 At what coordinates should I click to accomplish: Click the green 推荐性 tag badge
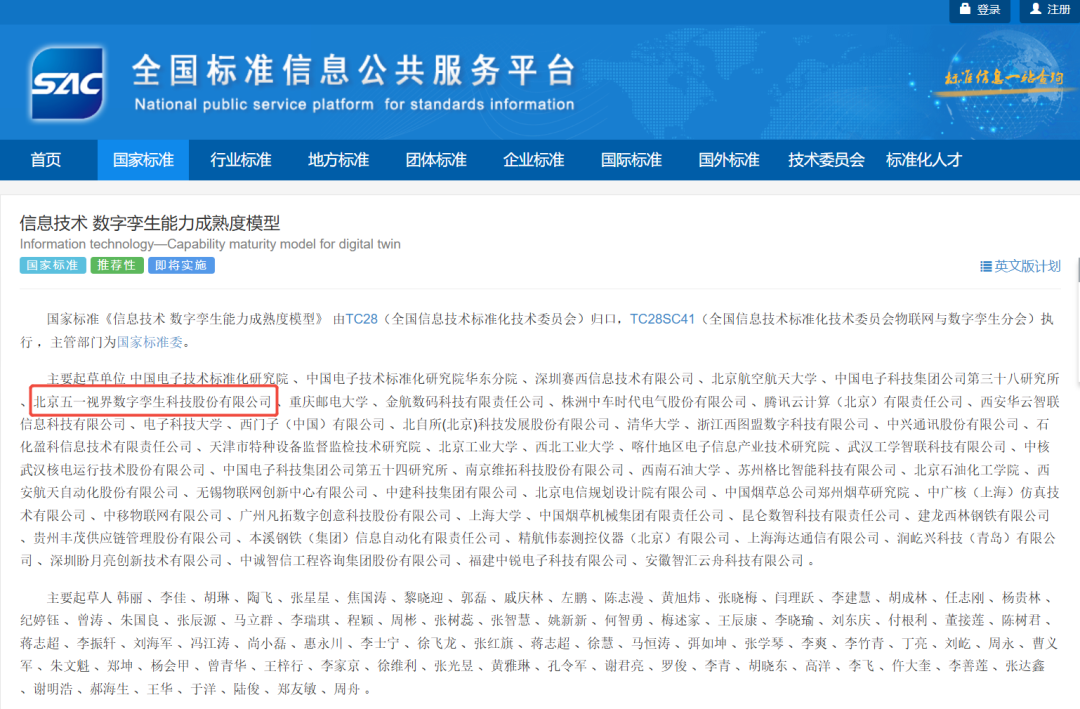(116, 265)
